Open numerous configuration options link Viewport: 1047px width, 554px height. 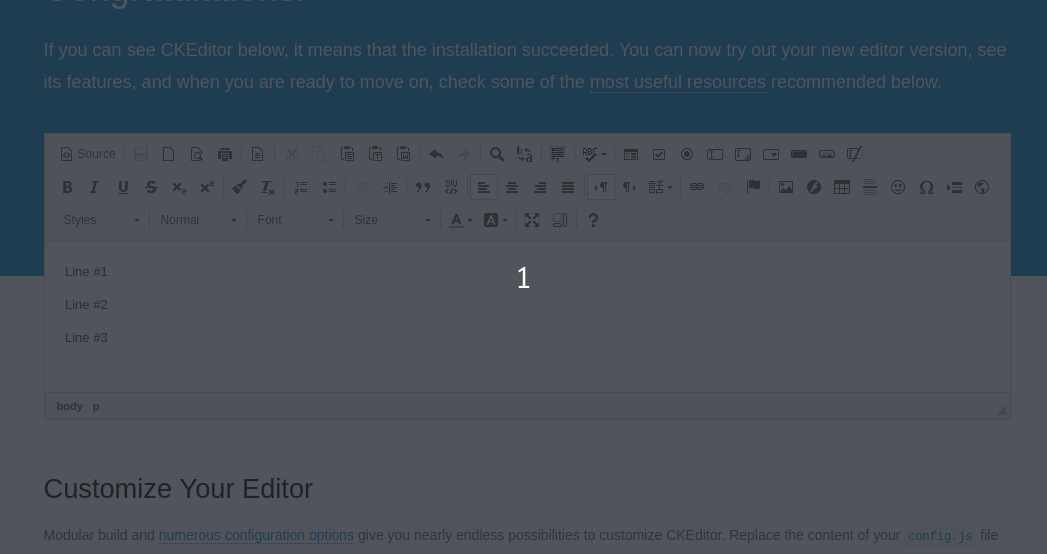click(x=256, y=535)
